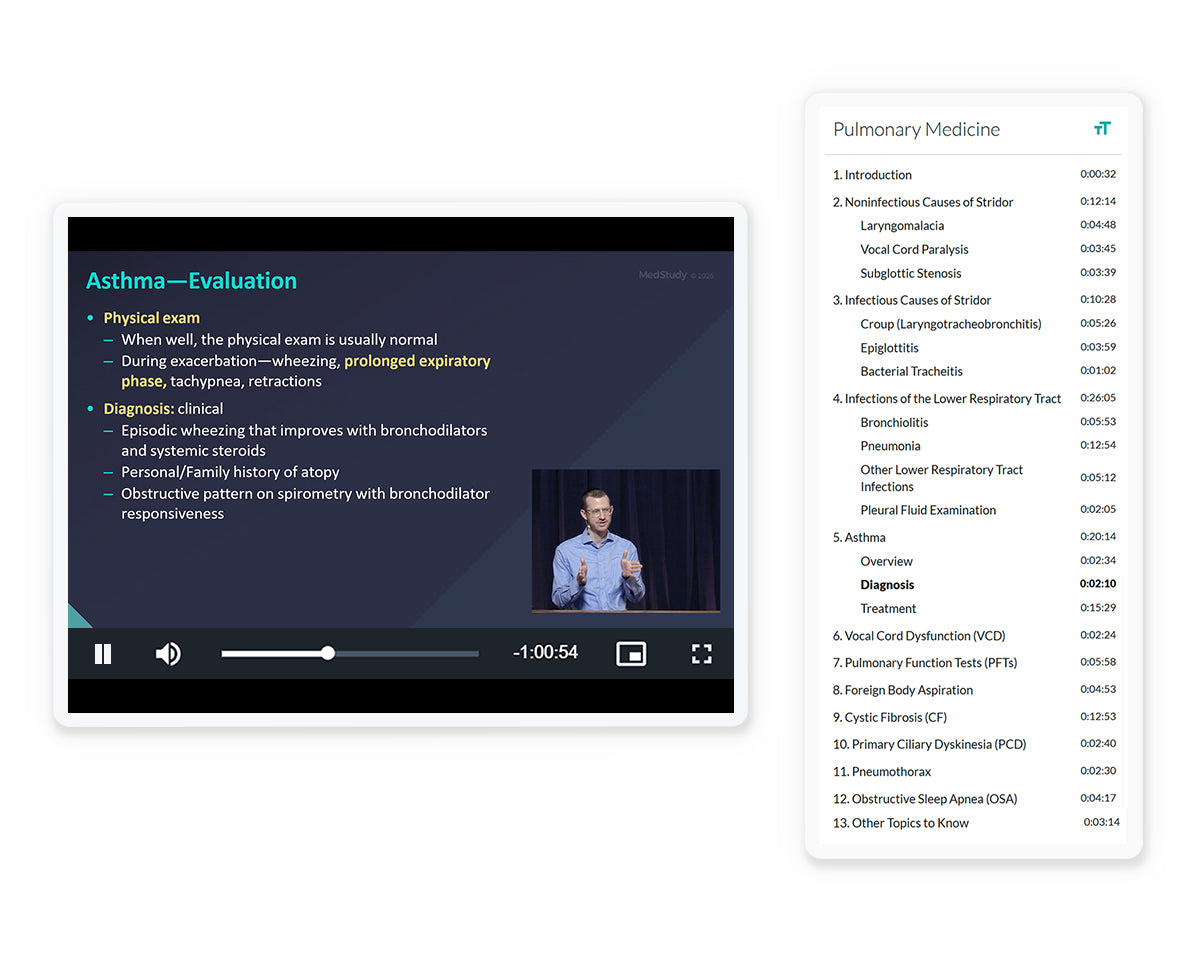
Task: Click the remaining time display
Action: point(545,653)
